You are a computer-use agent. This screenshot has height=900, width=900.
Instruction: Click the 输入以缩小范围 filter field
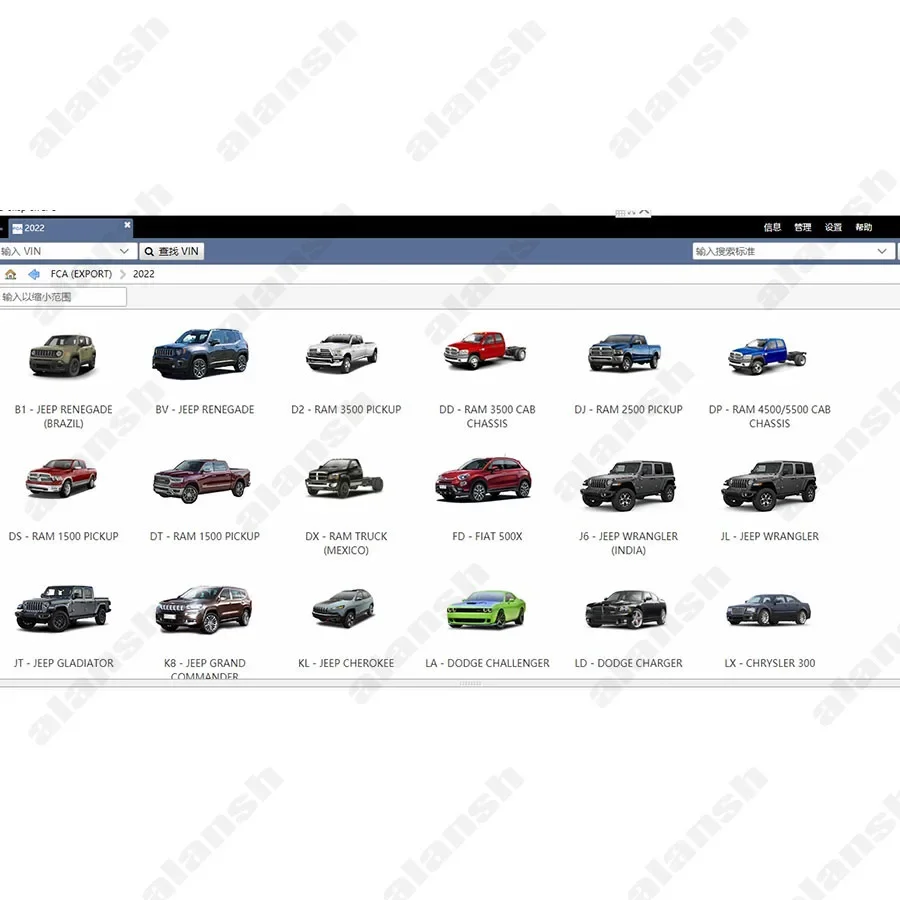click(62, 297)
